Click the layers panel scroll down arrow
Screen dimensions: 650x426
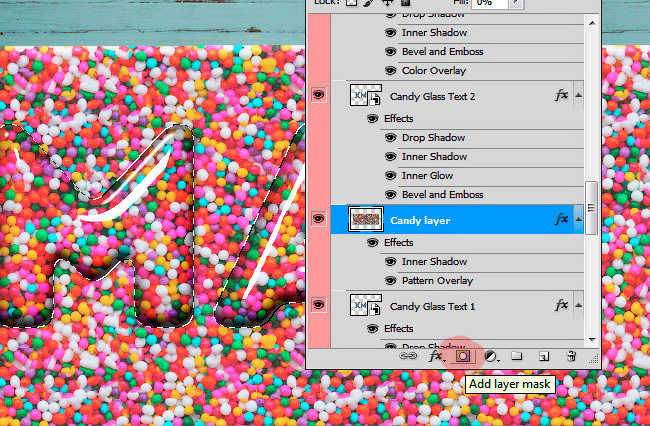[x=592, y=340]
